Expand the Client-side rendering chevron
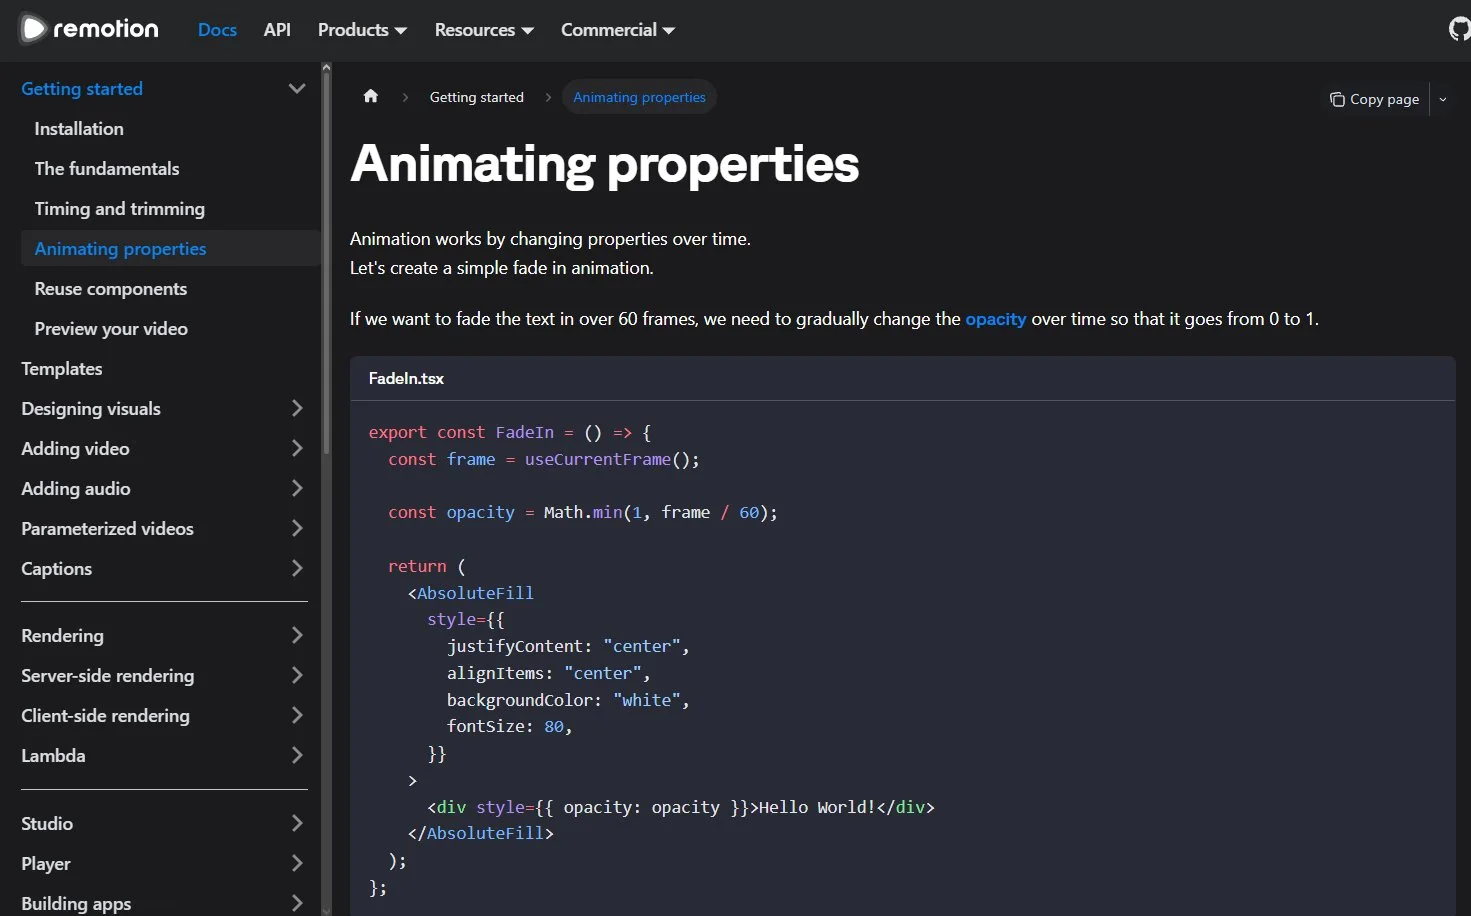The height and width of the screenshot is (916, 1471). (x=297, y=715)
